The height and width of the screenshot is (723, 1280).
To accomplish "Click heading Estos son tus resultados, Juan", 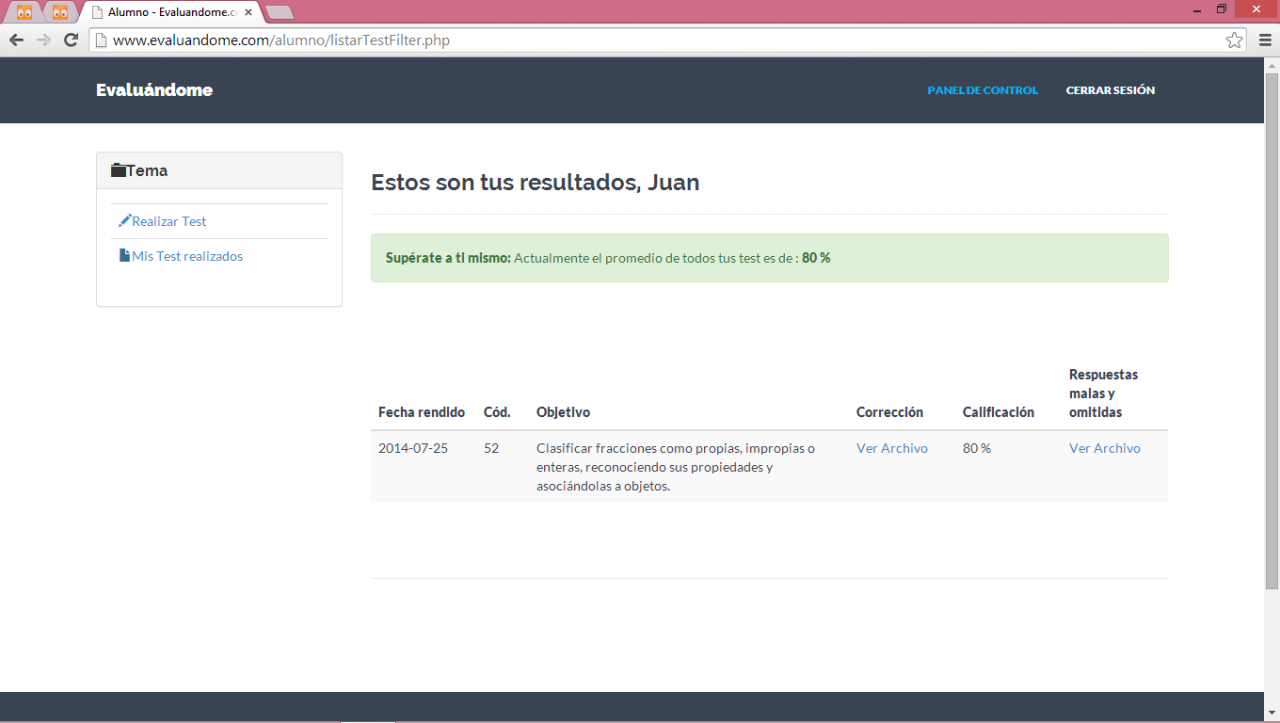I will click(535, 182).
